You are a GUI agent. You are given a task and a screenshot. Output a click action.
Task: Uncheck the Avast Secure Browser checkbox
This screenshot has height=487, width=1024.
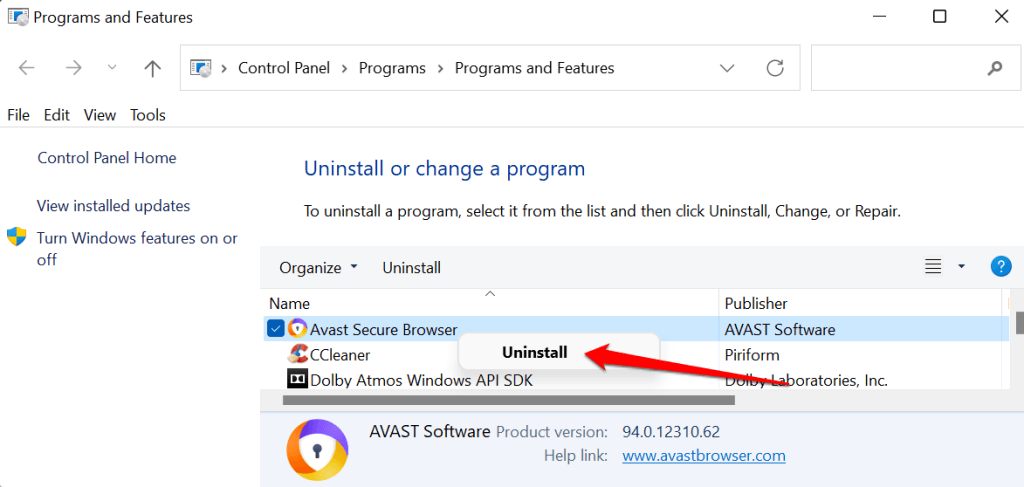click(x=276, y=329)
